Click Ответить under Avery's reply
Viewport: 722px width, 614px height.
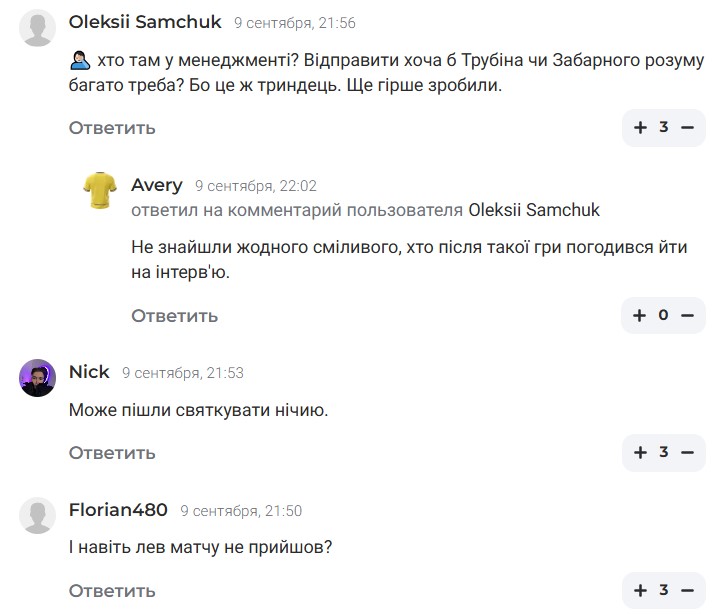pos(174,316)
